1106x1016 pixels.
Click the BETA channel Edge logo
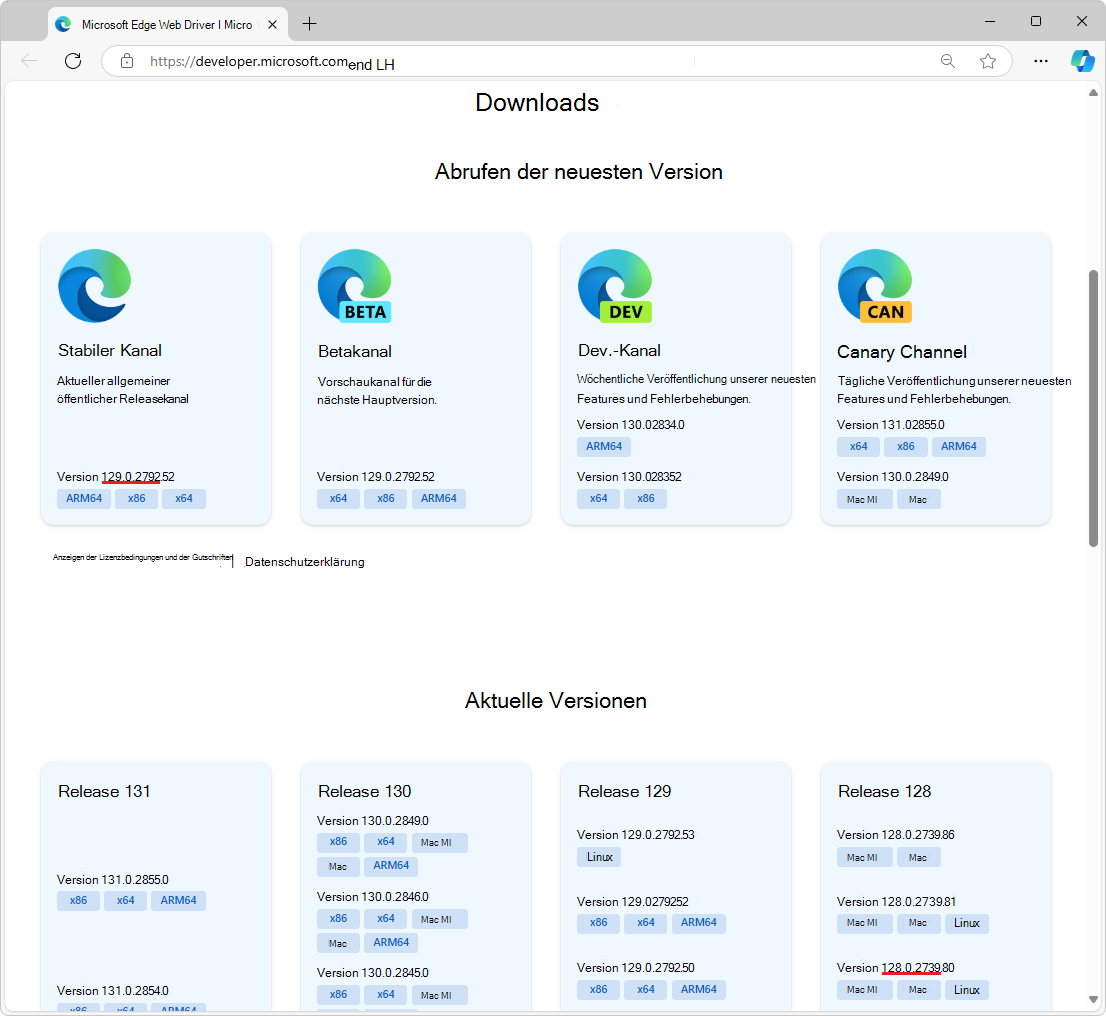(355, 286)
